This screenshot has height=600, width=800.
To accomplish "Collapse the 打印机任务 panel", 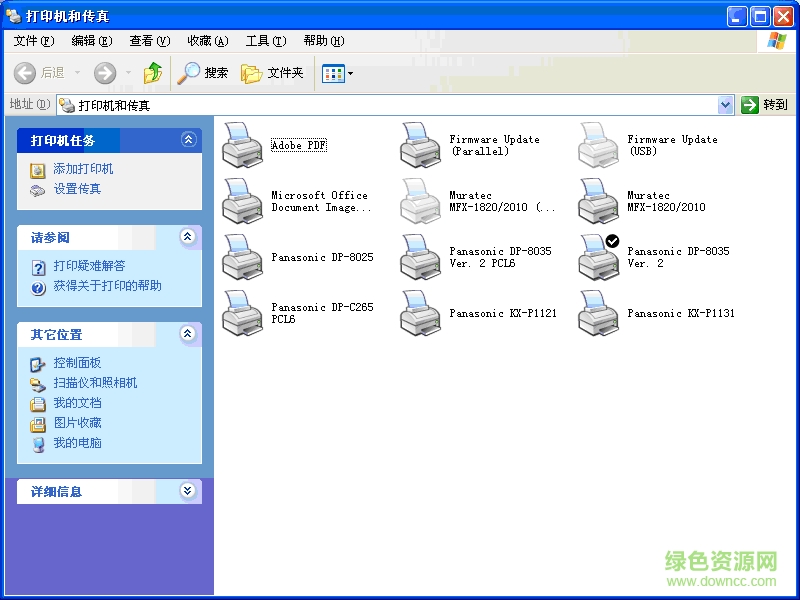I will coord(187,140).
